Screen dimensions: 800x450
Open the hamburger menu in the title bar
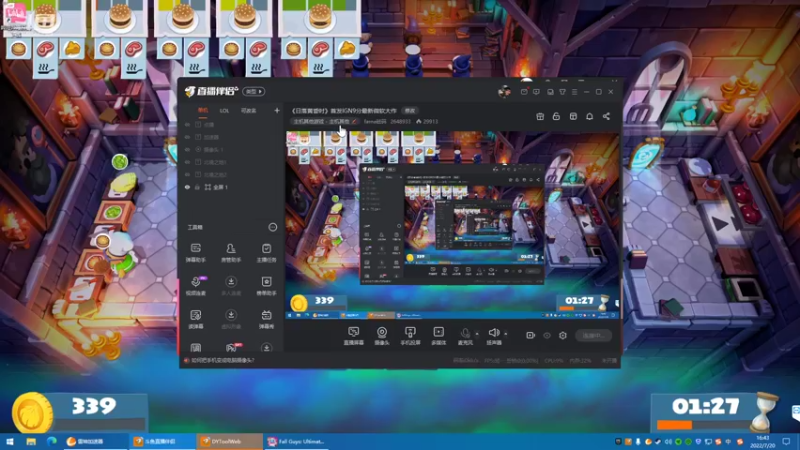coord(574,92)
